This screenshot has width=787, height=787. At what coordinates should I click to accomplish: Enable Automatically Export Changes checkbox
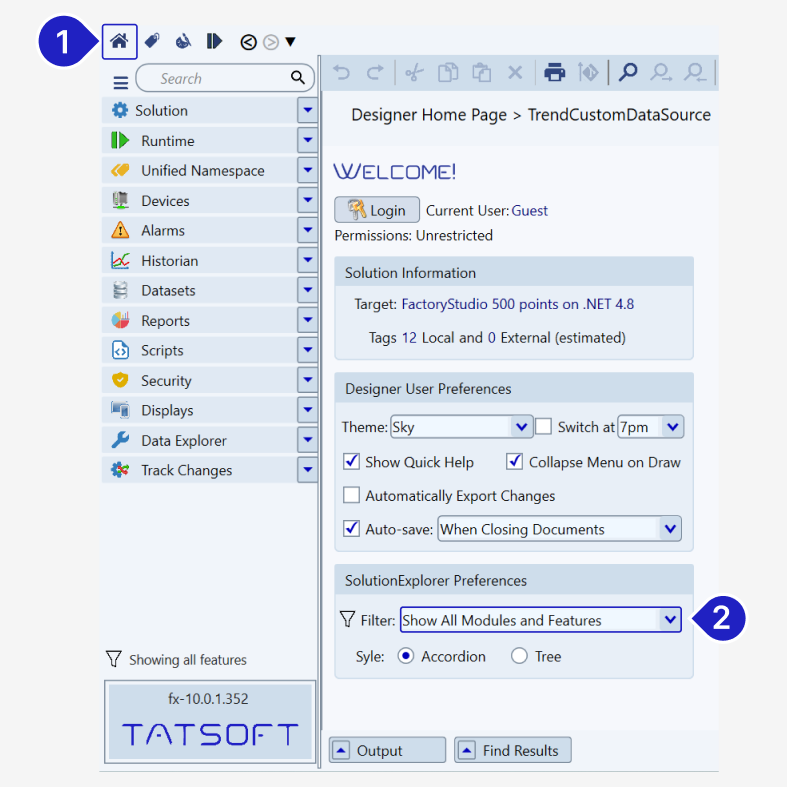click(351, 495)
